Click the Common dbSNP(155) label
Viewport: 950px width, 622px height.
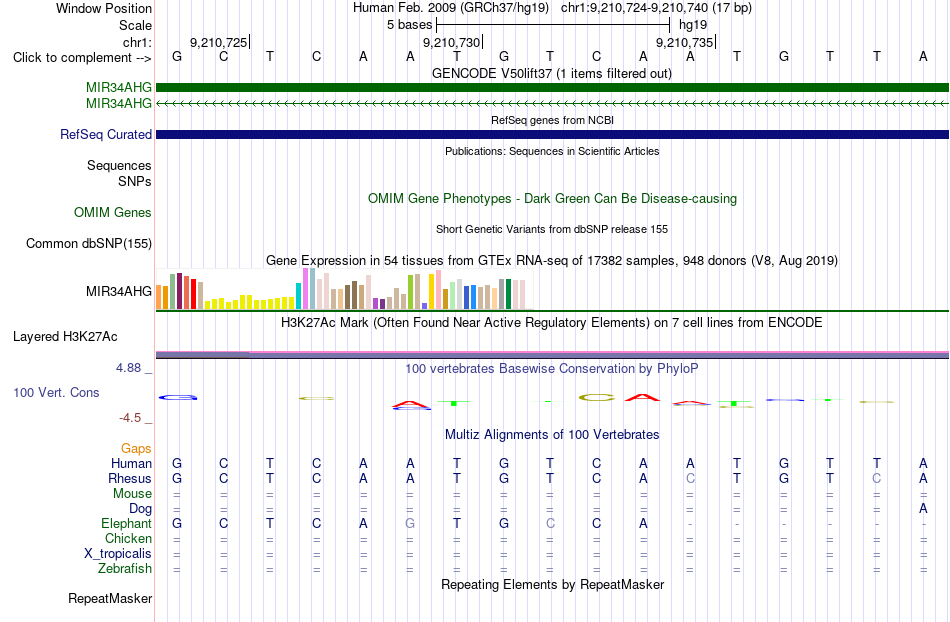click(88, 243)
